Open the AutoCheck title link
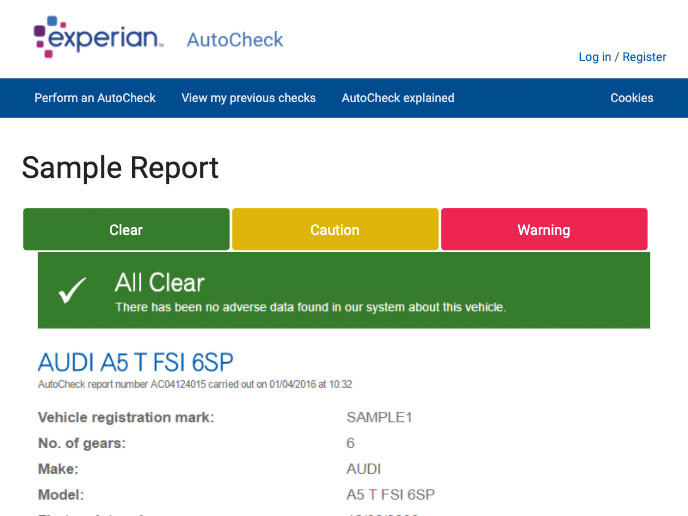The image size is (688, 516). tap(235, 40)
